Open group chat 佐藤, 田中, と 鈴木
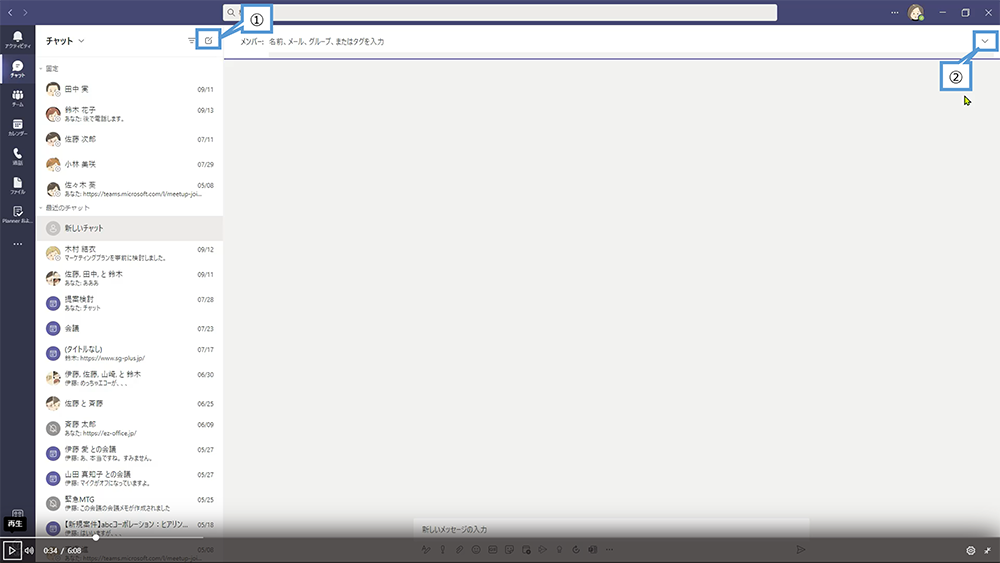The image size is (1000, 563). point(129,278)
